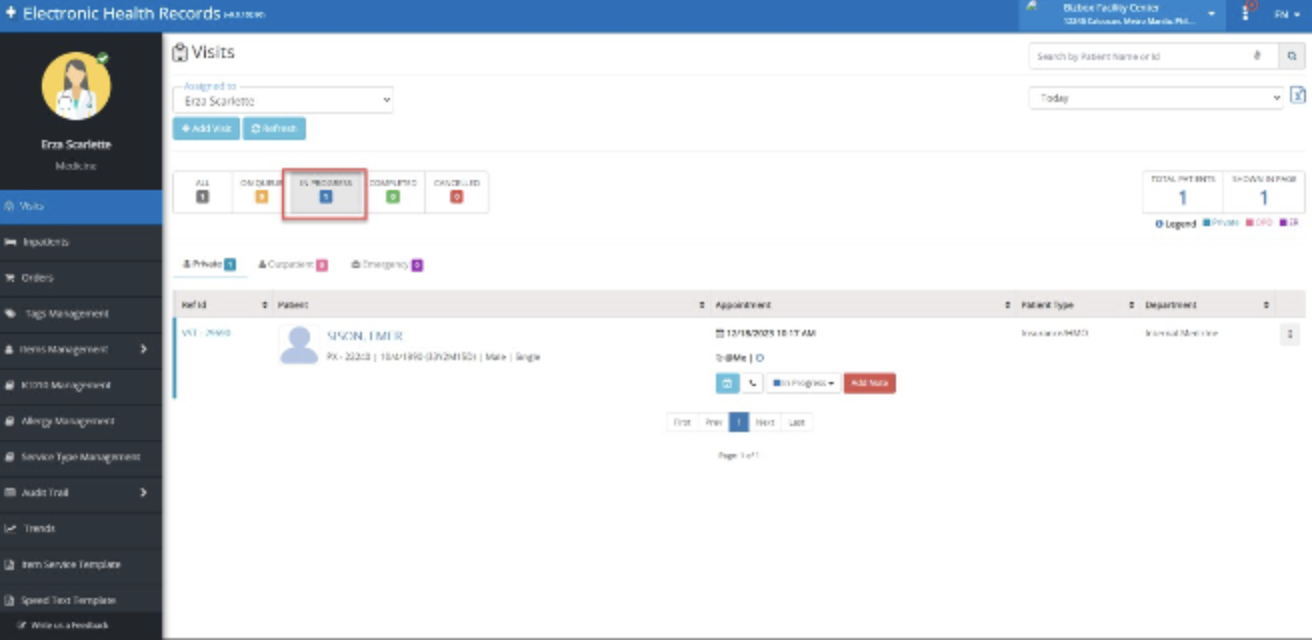Click Erza Scarlette's profile avatar
The width and height of the screenshot is (1312, 640).
click(x=76, y=86)
